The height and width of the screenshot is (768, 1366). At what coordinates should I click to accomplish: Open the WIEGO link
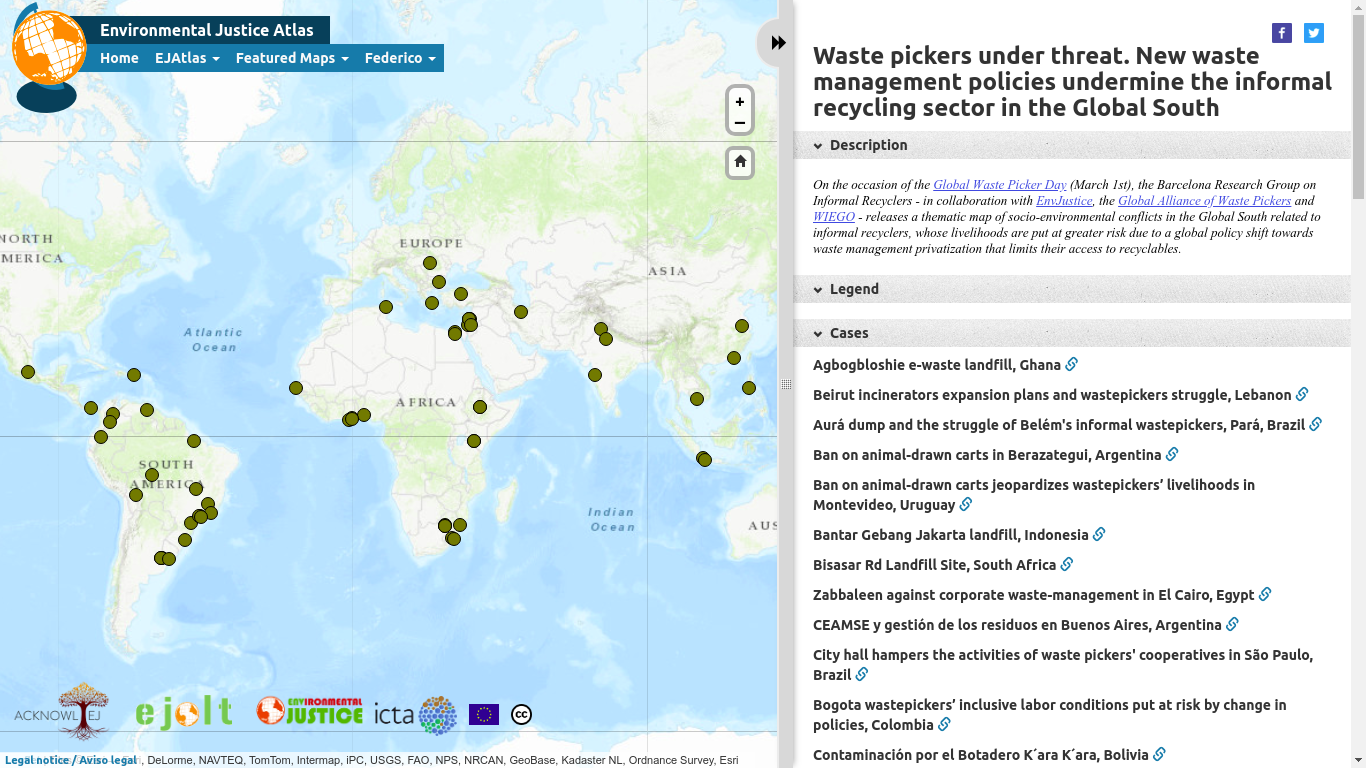tap(833, 217)
